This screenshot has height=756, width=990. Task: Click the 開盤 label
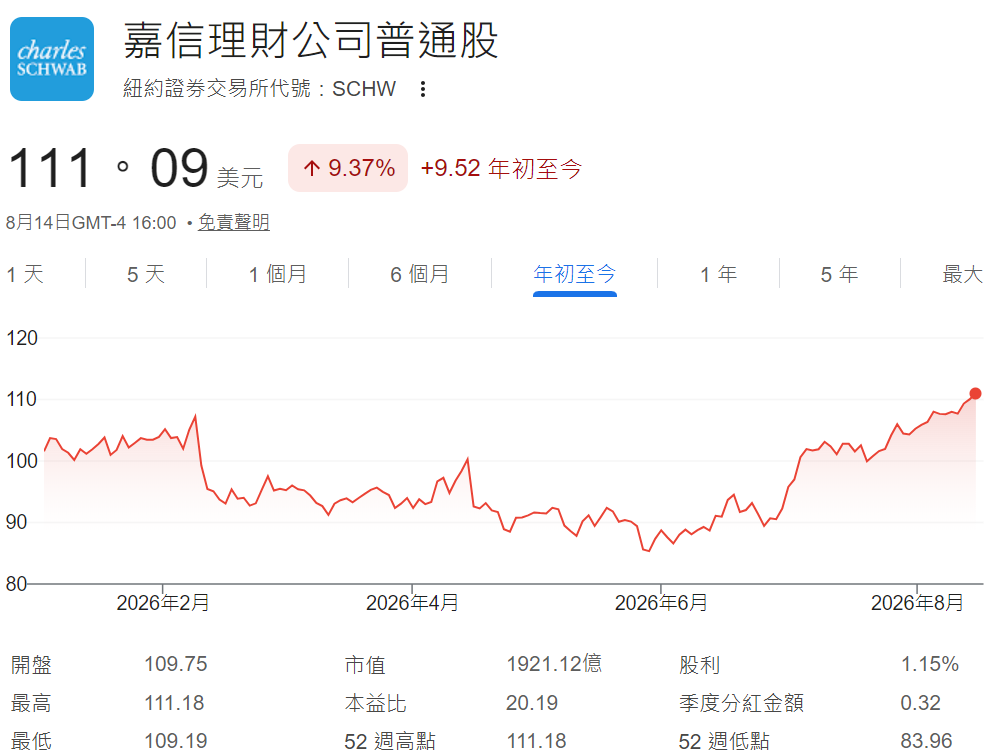pos(31,664)
